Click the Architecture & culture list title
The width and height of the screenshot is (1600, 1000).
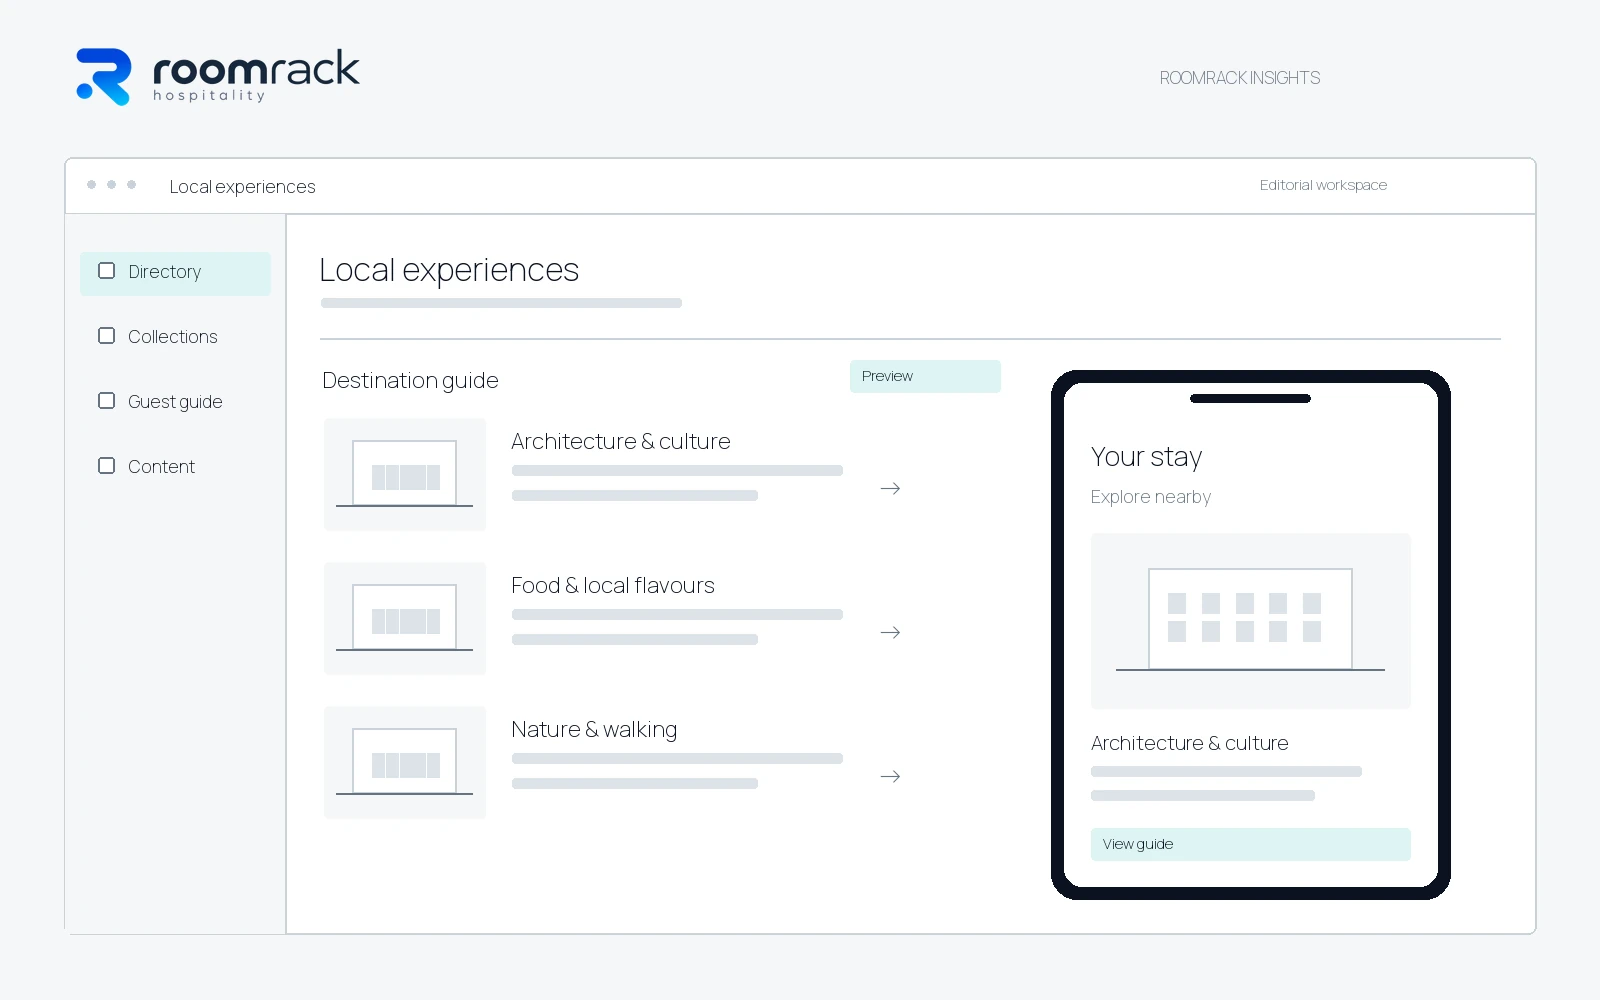(x=621, y=441)
